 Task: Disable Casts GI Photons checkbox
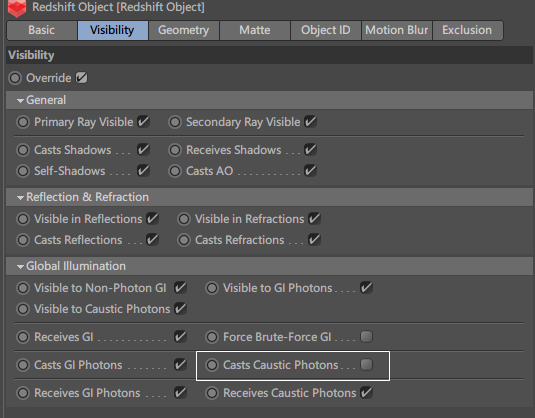coord(180,365)
